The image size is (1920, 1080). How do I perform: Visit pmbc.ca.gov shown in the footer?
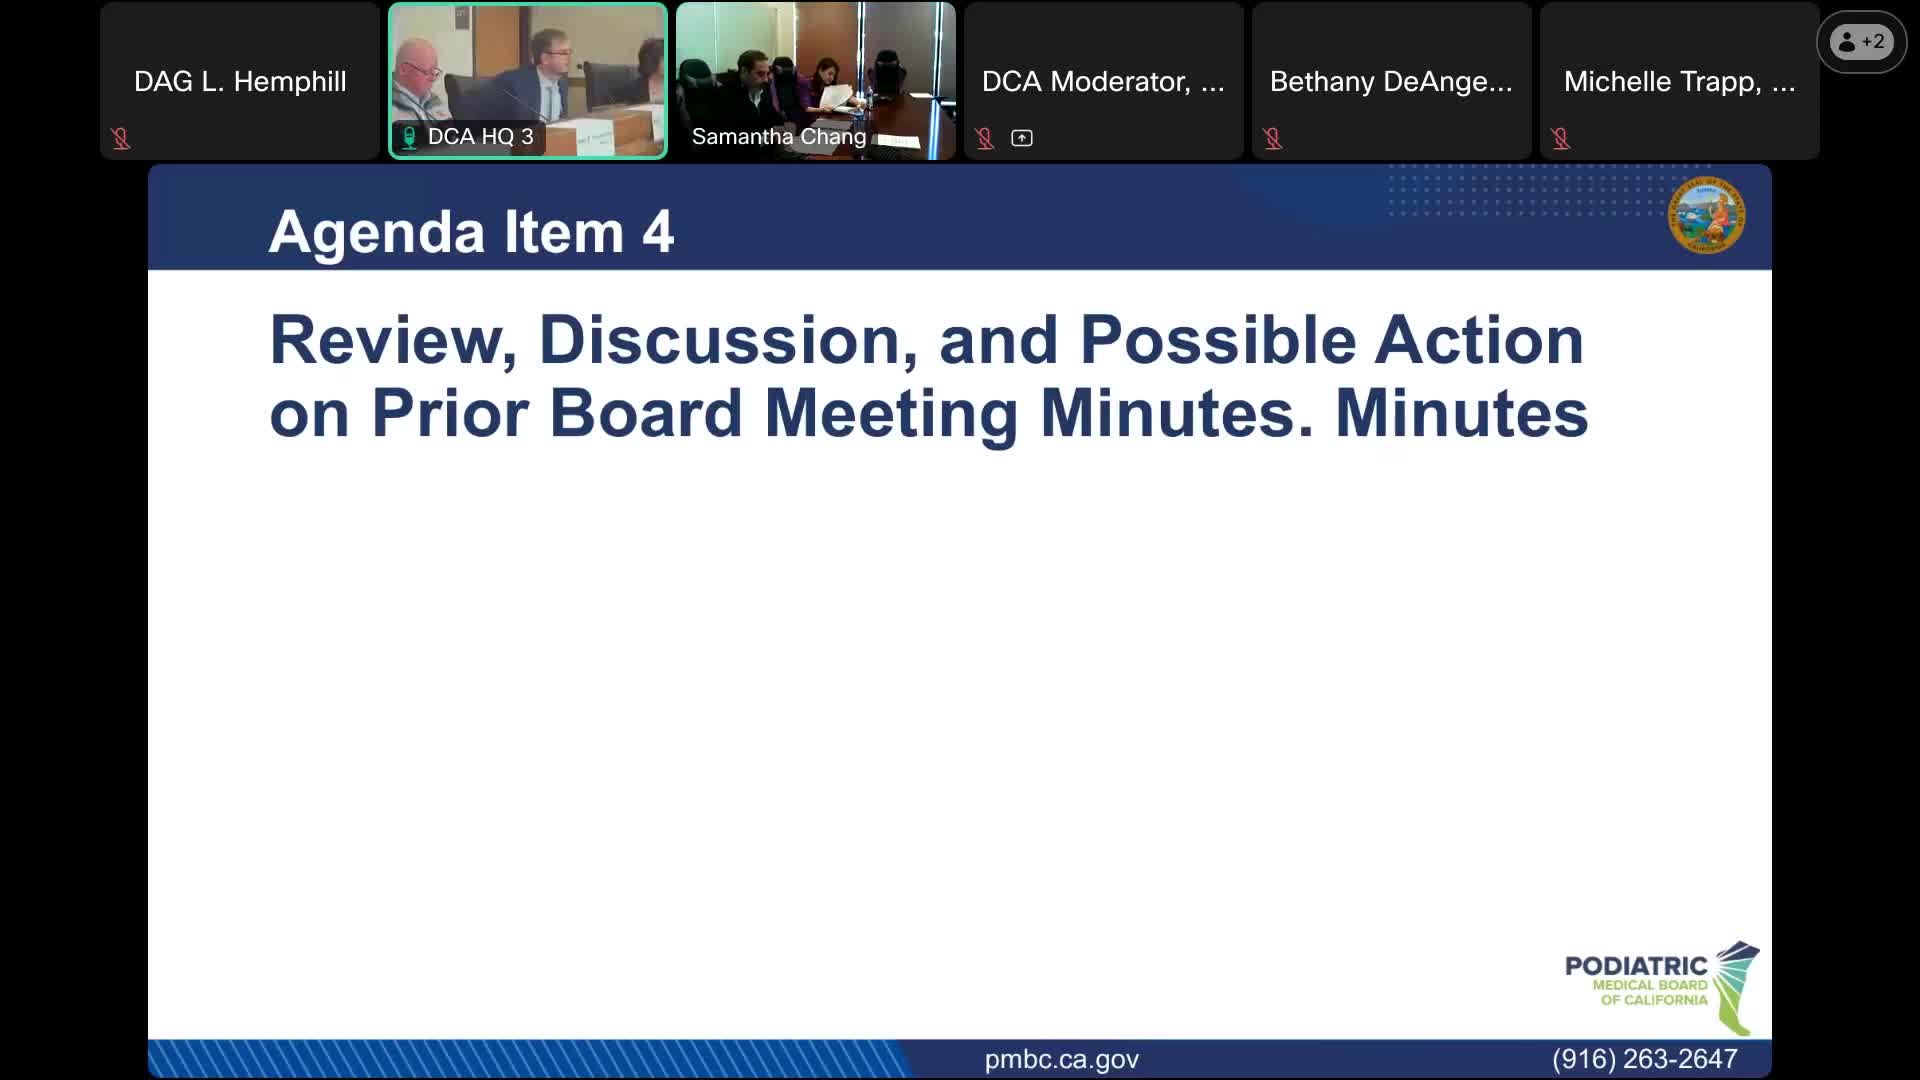coord(1062,1059)
